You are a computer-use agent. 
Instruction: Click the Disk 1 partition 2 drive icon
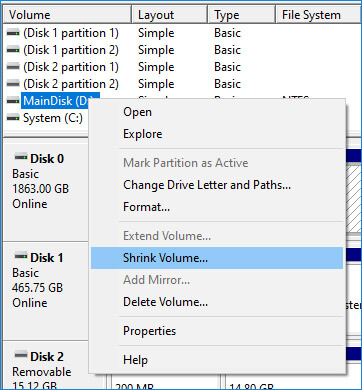click(13, 50)
